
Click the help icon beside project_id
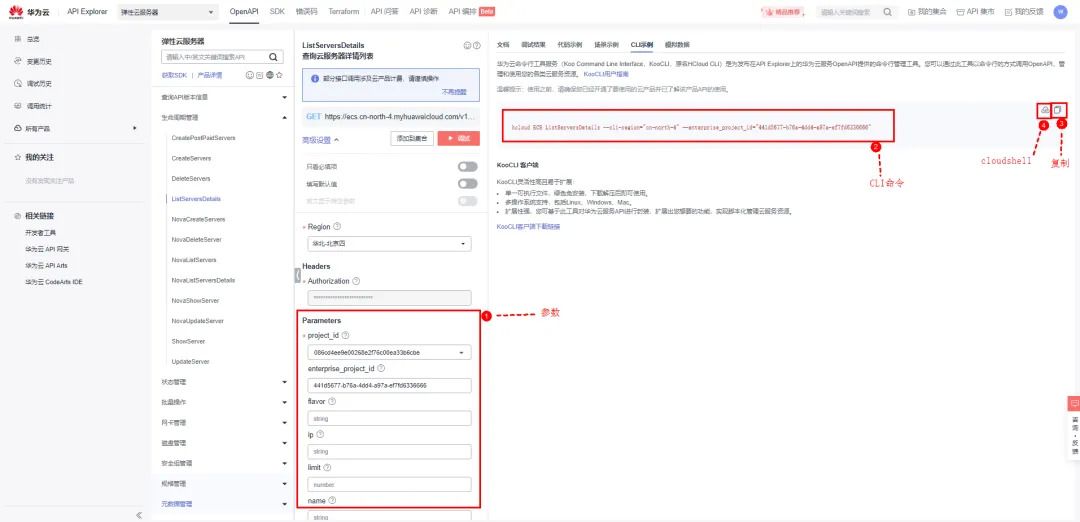point(345,335)
